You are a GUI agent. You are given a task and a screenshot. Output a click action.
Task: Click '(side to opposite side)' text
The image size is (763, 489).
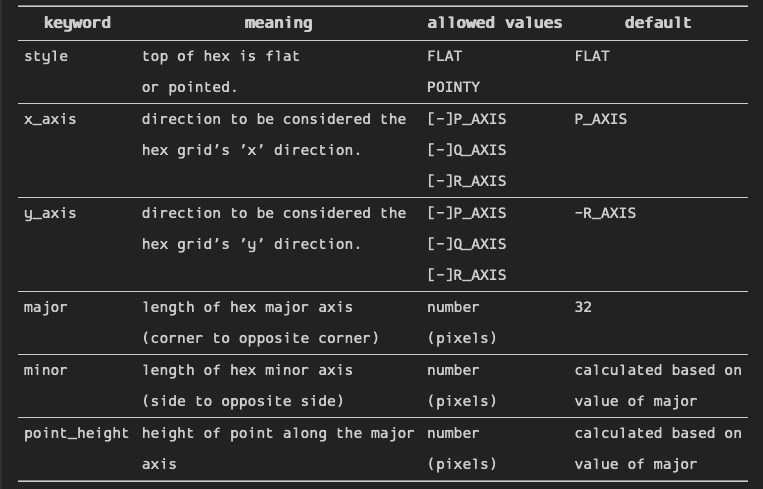click(x=243, y=401)
